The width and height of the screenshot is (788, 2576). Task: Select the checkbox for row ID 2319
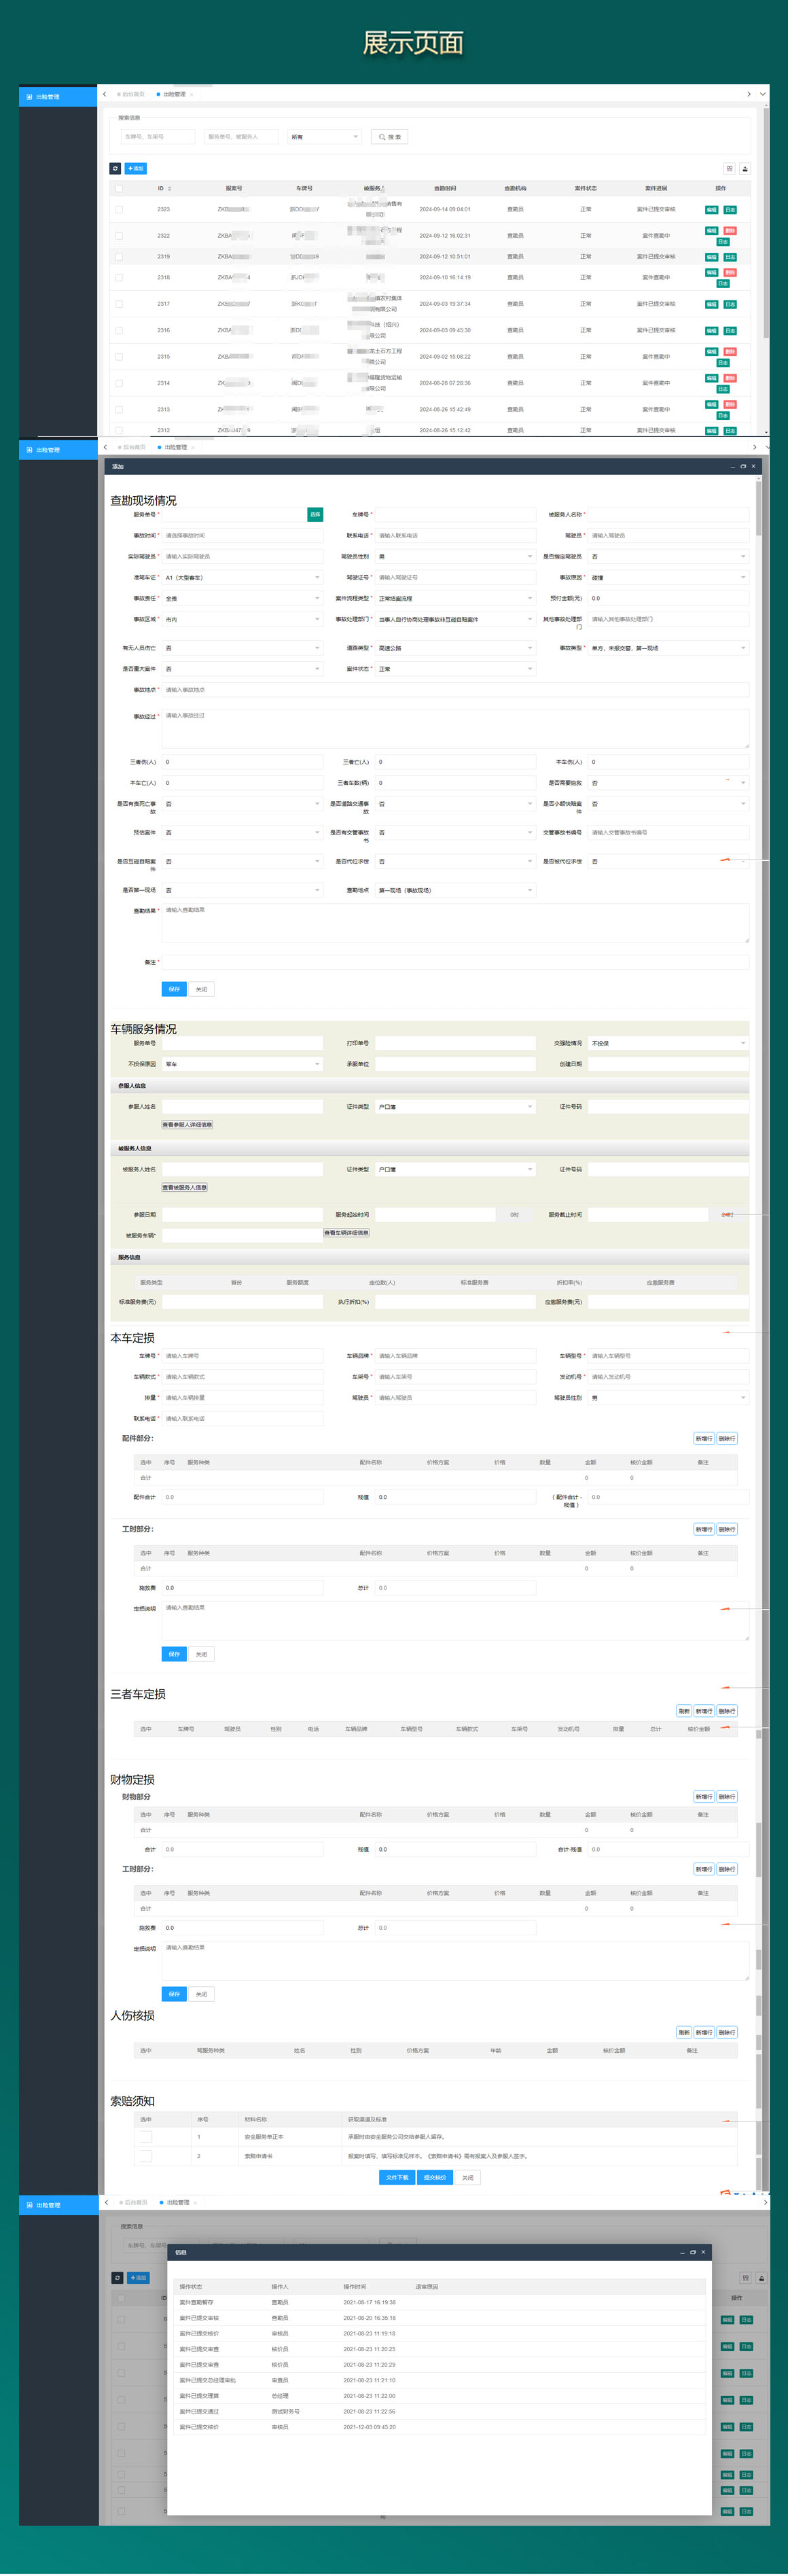119,257
